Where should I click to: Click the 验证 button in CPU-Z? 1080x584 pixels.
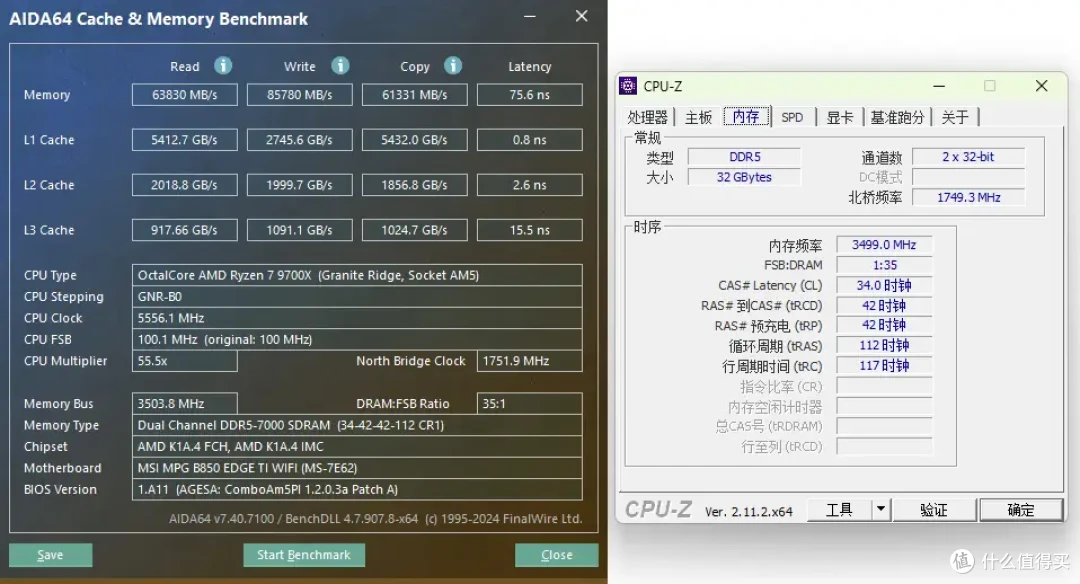(x=934, y=510)
